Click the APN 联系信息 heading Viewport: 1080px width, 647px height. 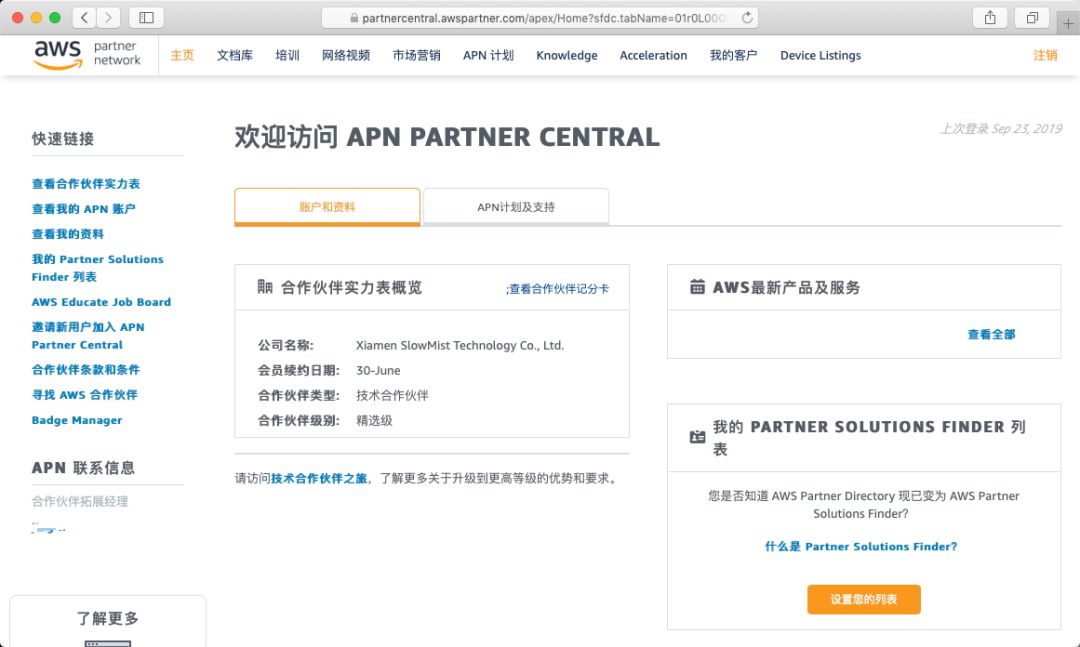(83, 468)
